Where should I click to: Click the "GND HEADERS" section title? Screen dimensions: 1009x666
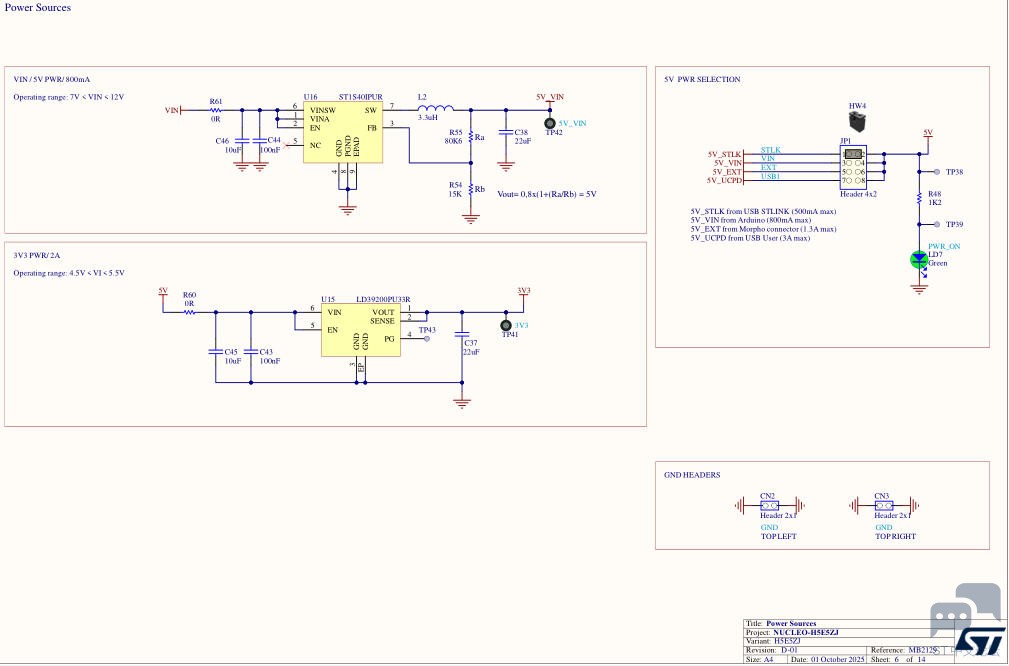[692, 476]
